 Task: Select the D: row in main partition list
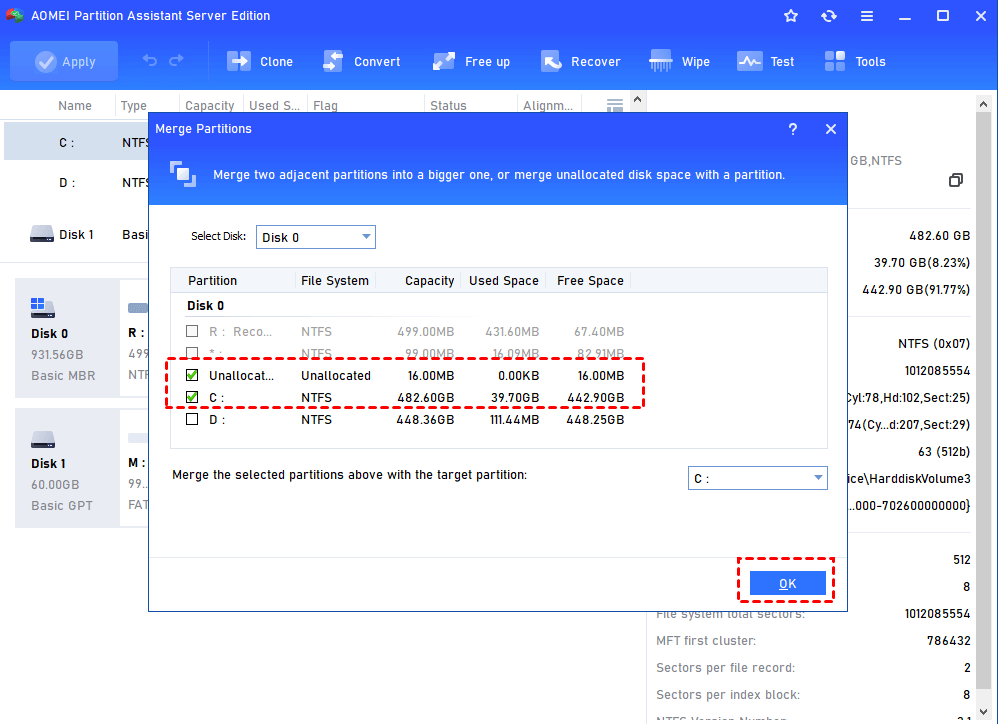[x=76, y=183]
